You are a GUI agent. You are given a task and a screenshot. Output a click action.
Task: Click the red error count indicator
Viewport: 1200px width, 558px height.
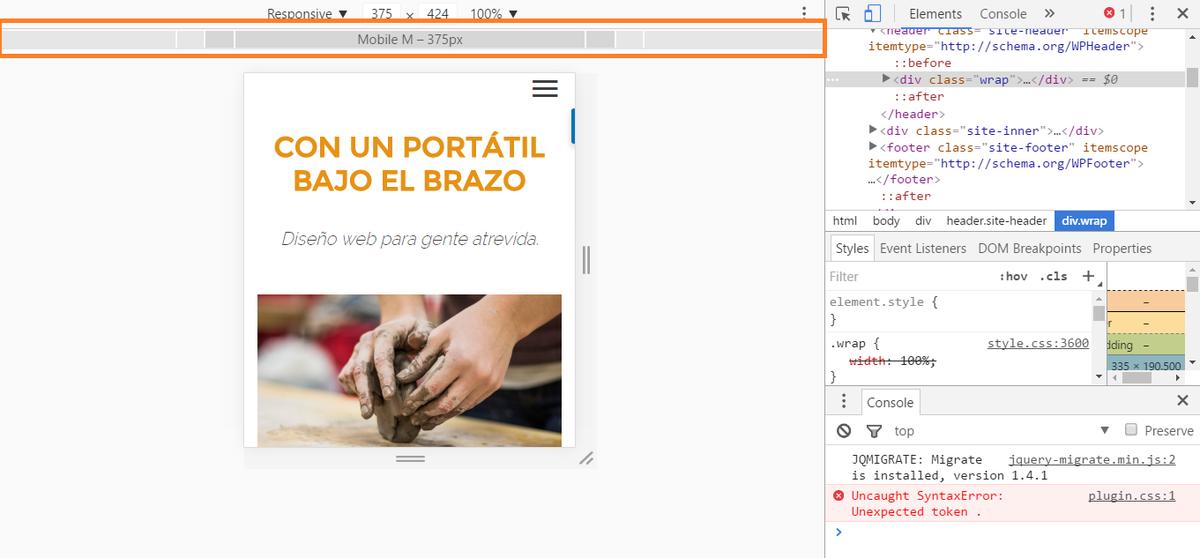tap(1114, 14)
